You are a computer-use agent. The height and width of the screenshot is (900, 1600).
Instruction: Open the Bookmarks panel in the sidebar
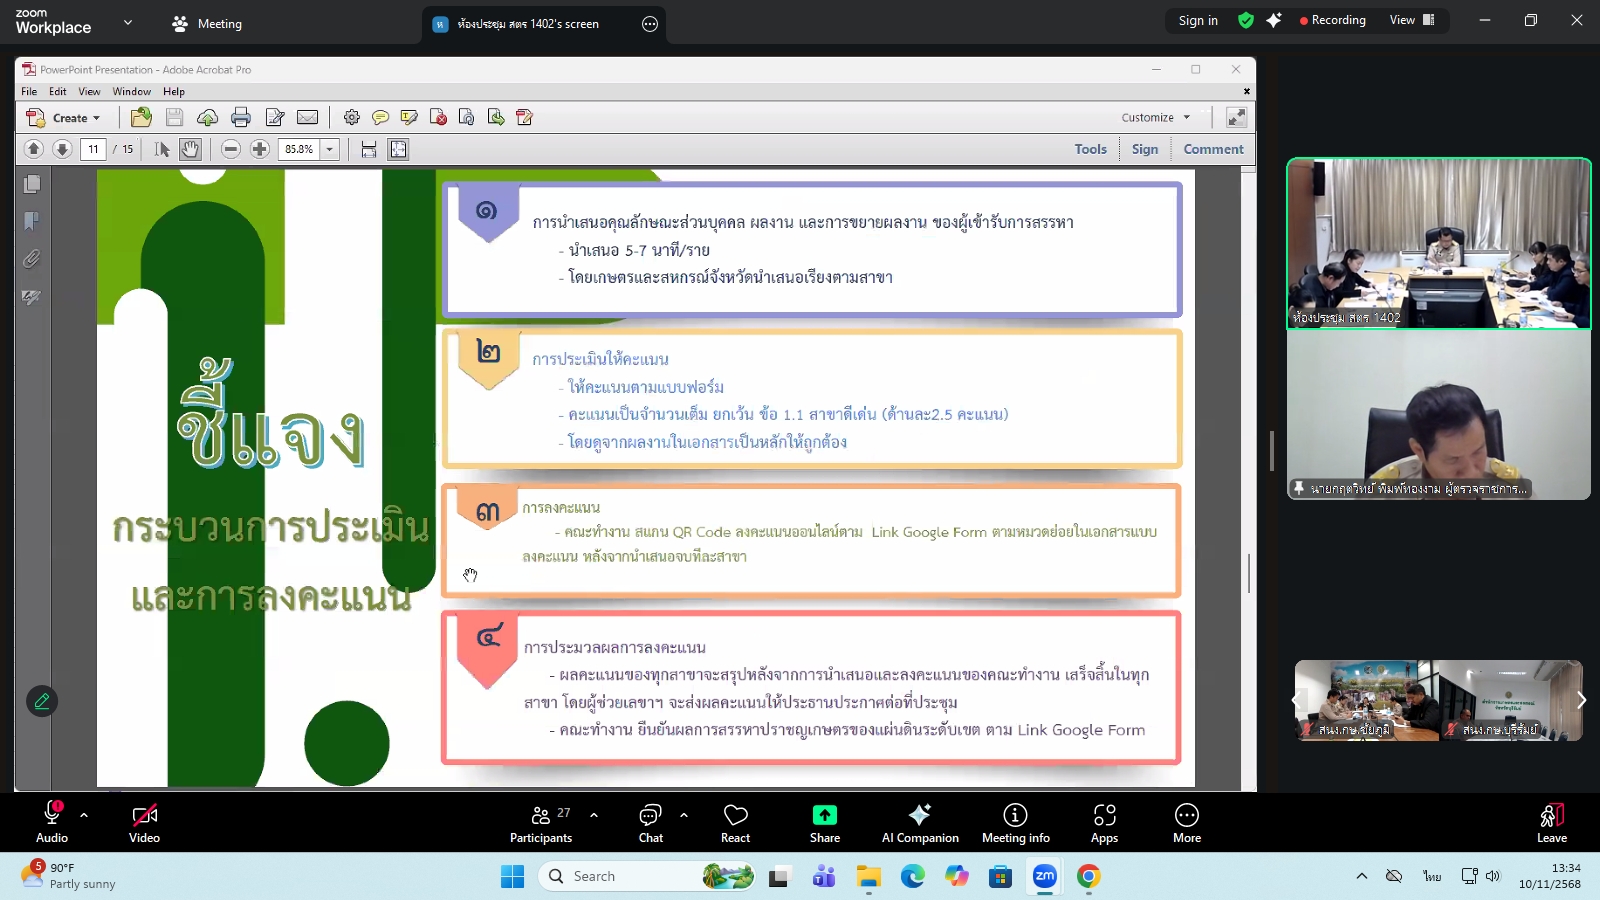point(32,221)
